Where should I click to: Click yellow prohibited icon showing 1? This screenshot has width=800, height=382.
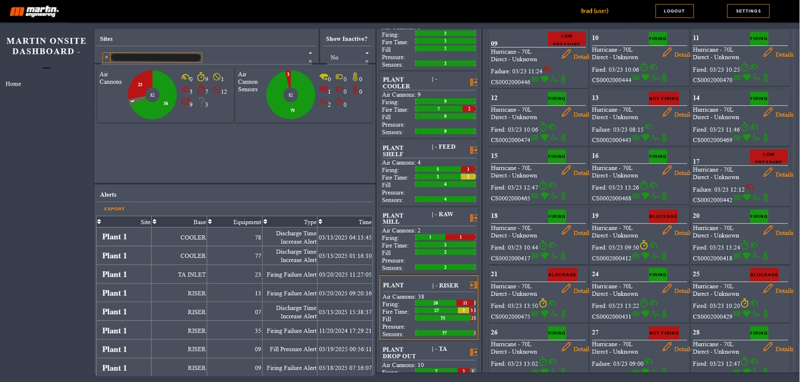tap(217, 77)
